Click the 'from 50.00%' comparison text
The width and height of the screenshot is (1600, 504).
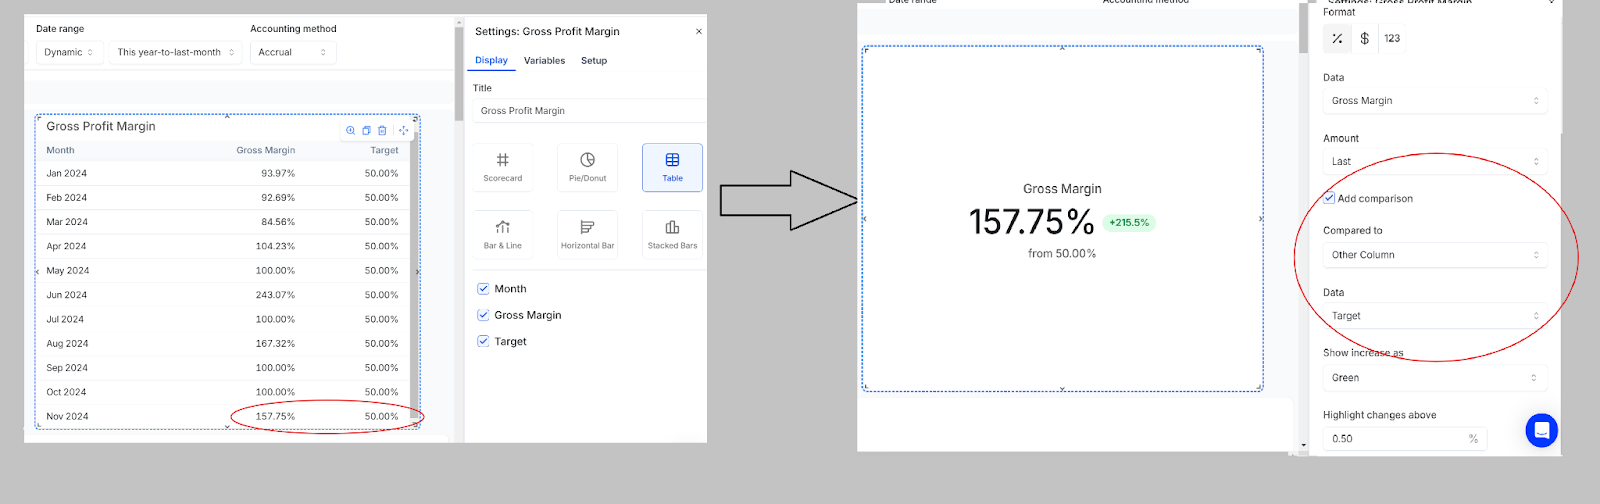[x=1062, y=254]
